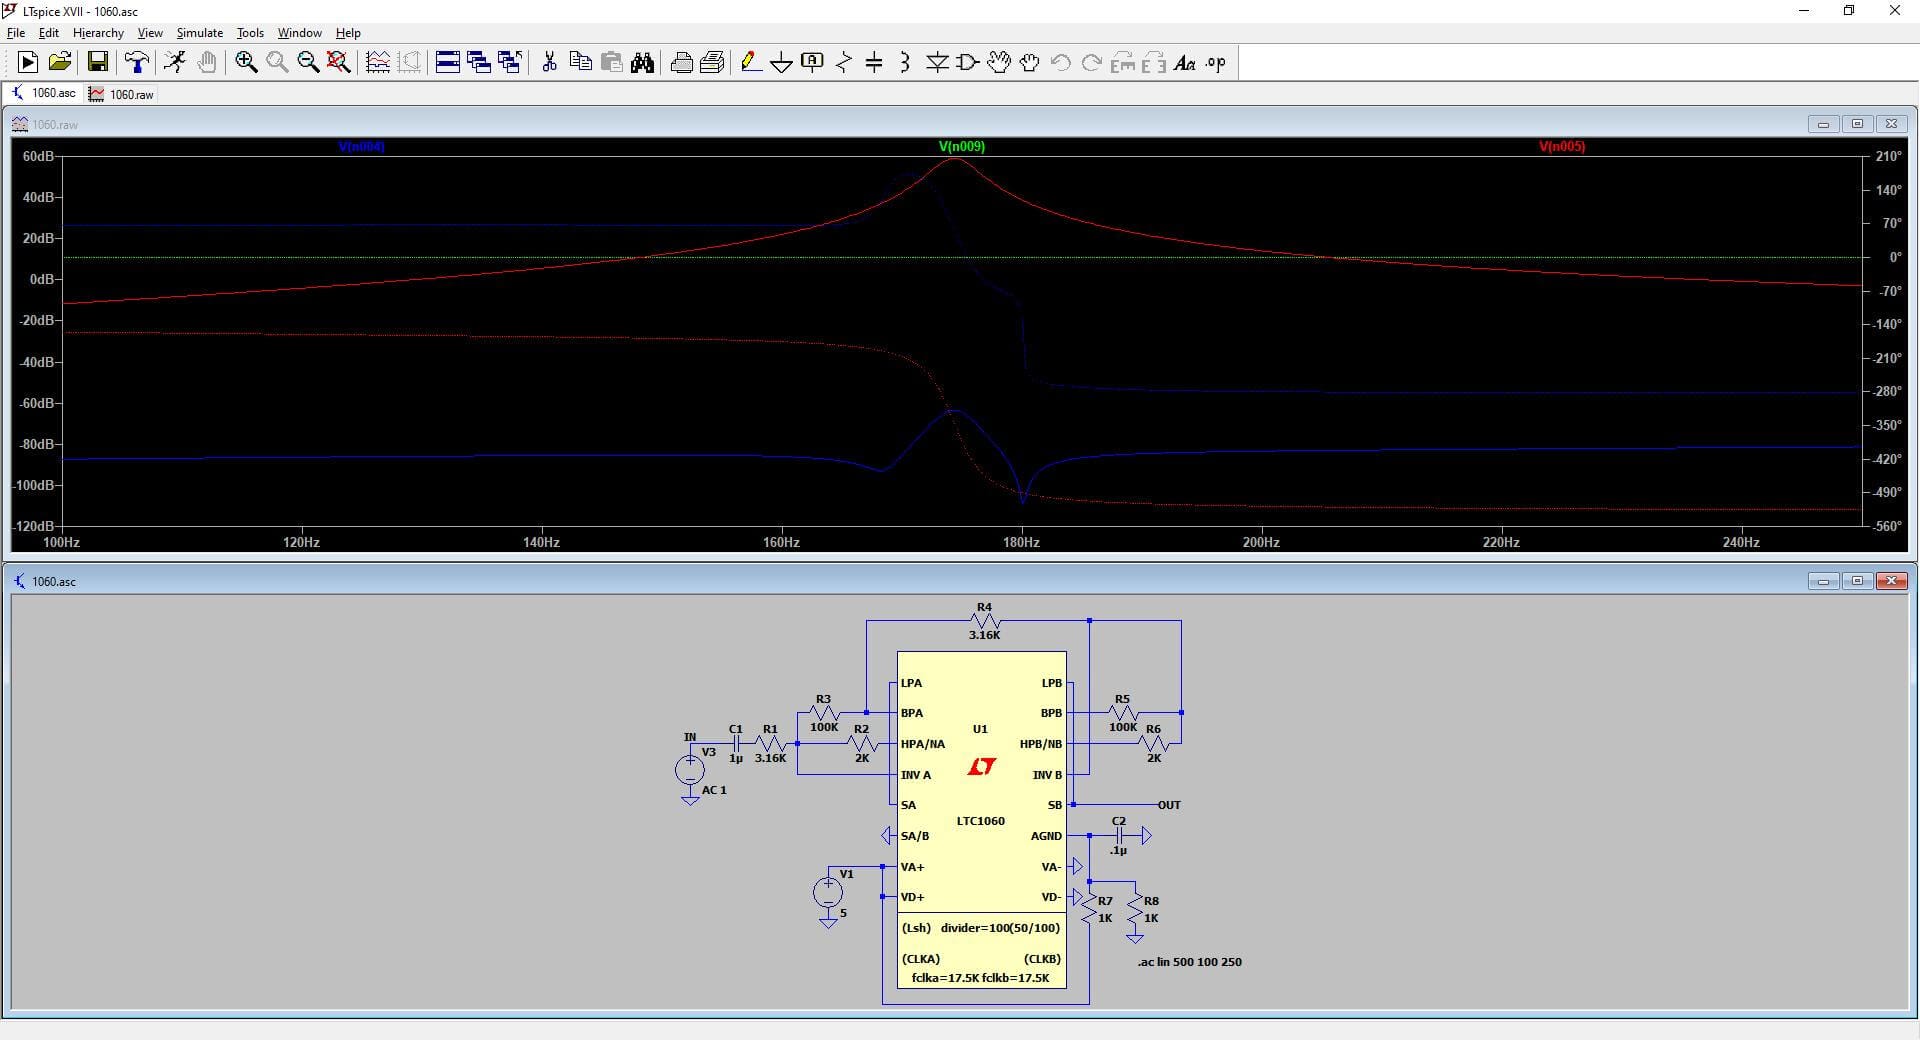Zoom in on the schematic
The height and width of the screenshot is (1040, 1920).
point(245,62)
